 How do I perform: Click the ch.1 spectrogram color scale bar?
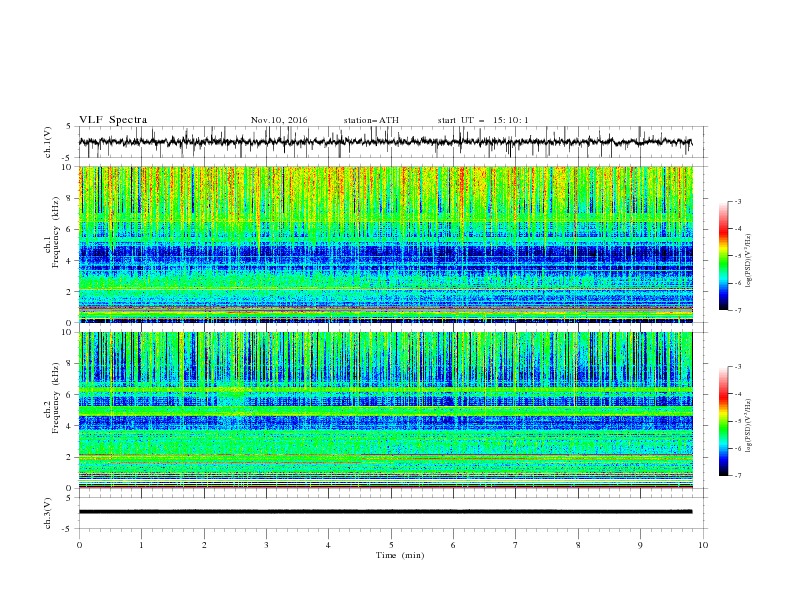pyautogui.click(x=723, y=255)
